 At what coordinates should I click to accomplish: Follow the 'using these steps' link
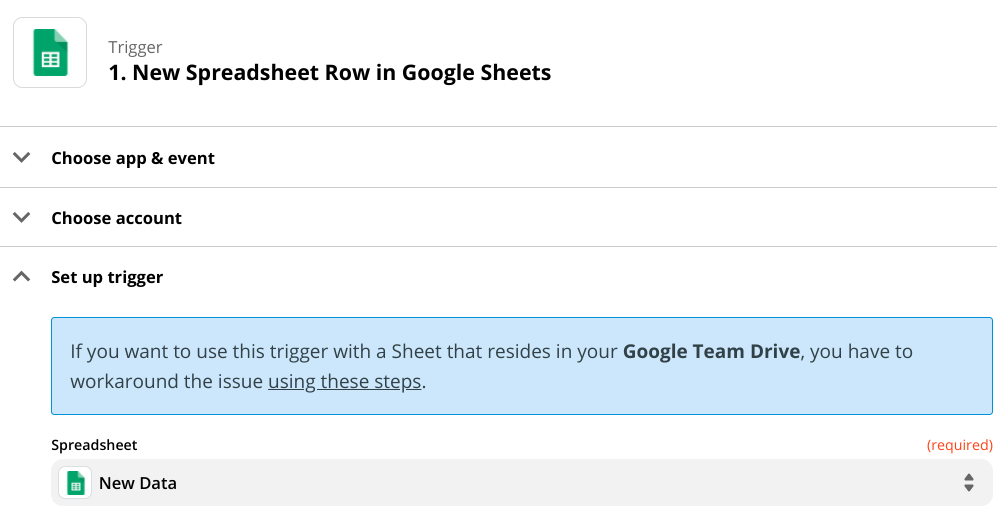[345, 381]
